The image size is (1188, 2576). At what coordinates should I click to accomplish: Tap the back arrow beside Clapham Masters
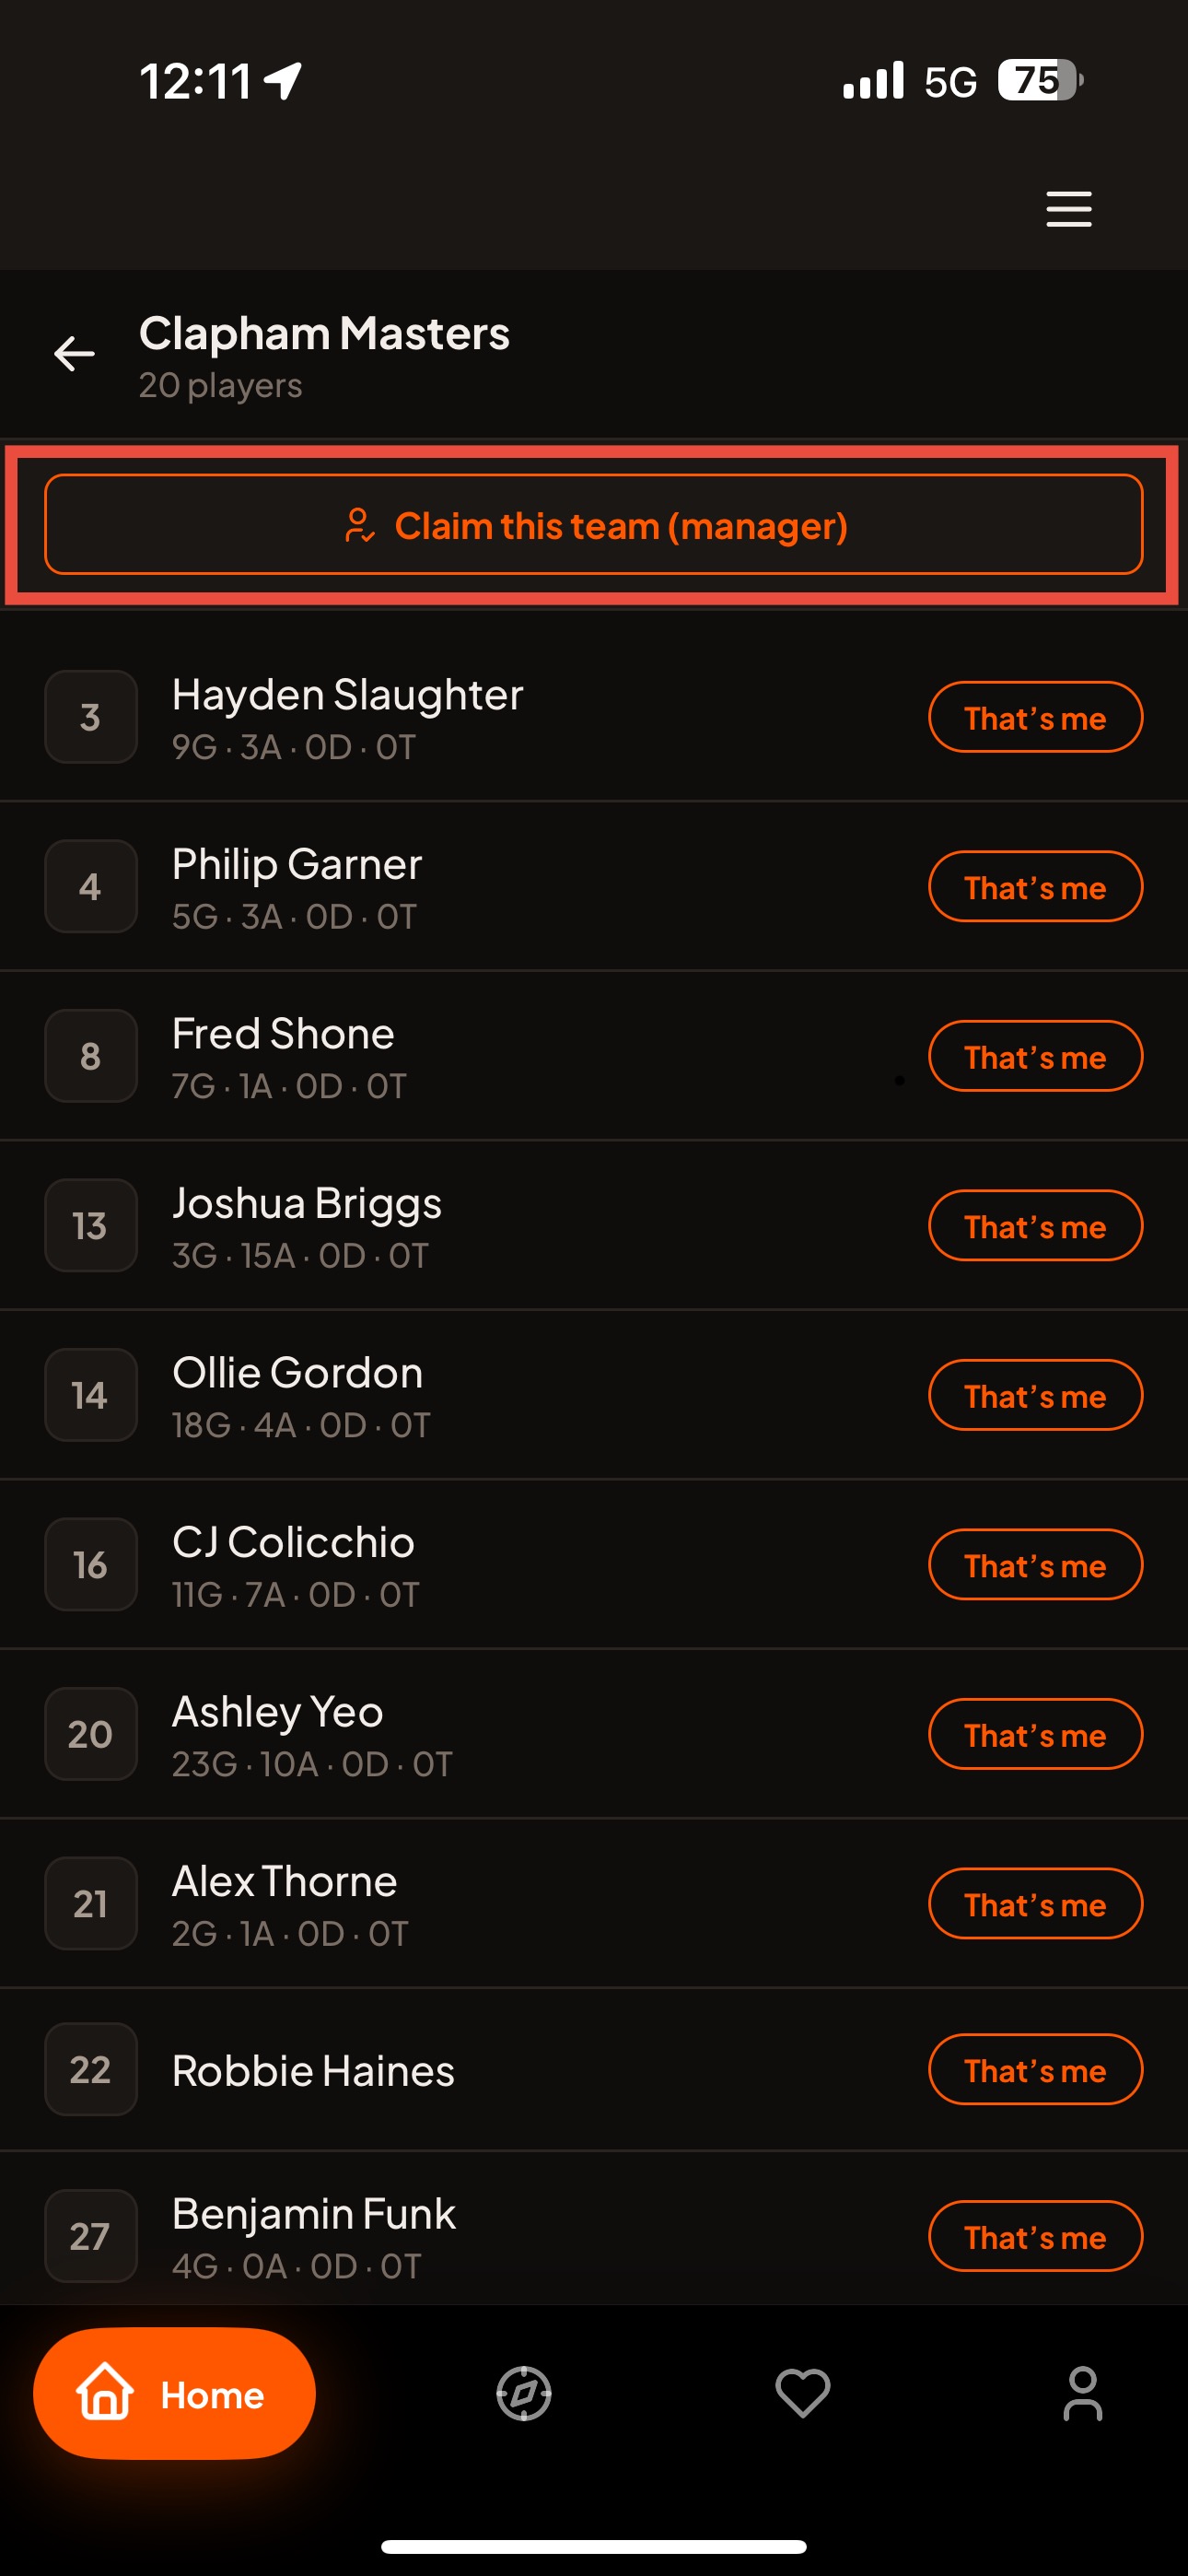[74, 353]
